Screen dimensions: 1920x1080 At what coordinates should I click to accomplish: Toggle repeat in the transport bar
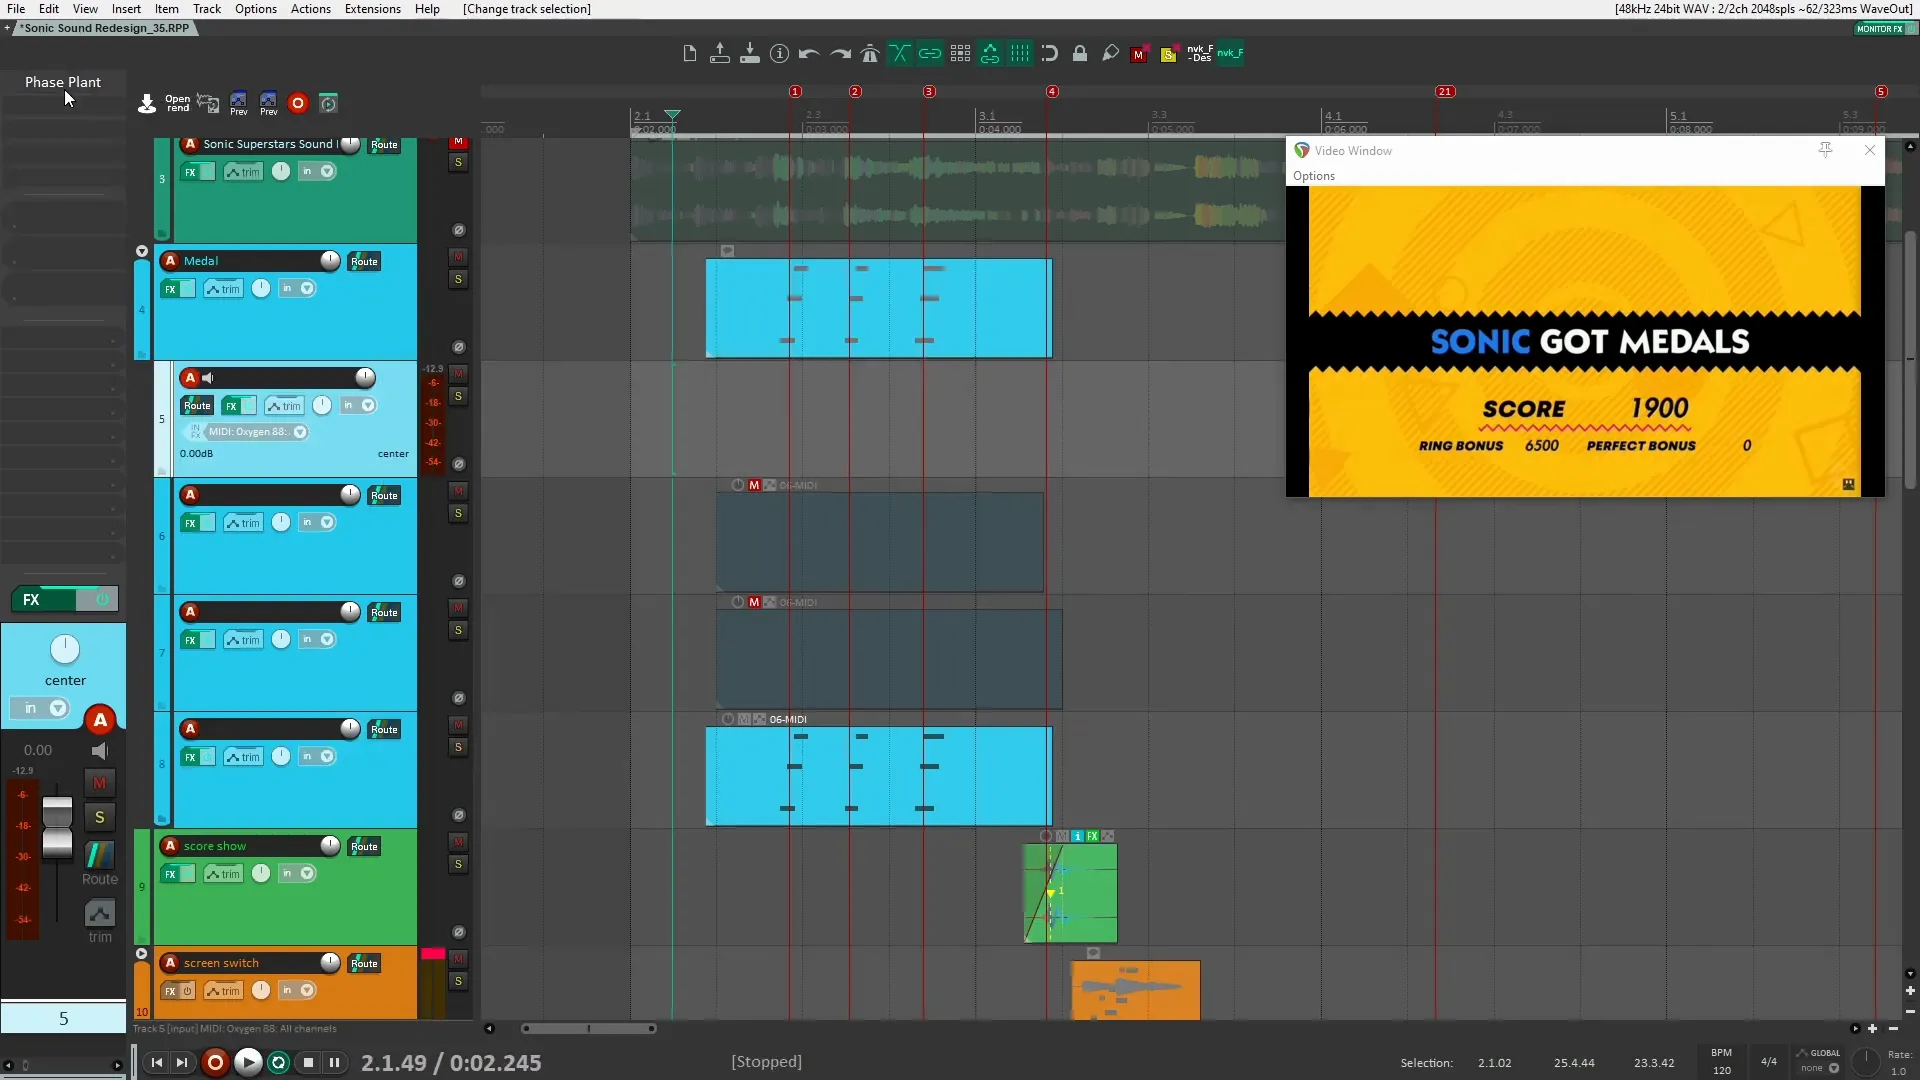[279, 1063]
